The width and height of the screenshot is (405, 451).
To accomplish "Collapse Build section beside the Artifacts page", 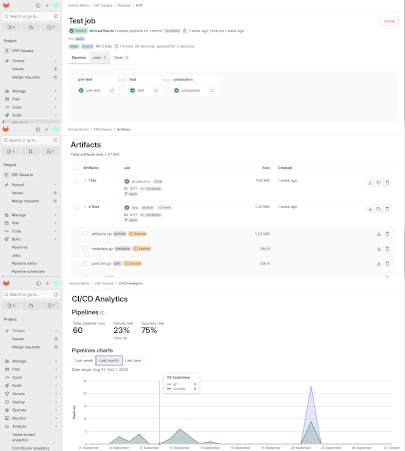I will [31, 239].
